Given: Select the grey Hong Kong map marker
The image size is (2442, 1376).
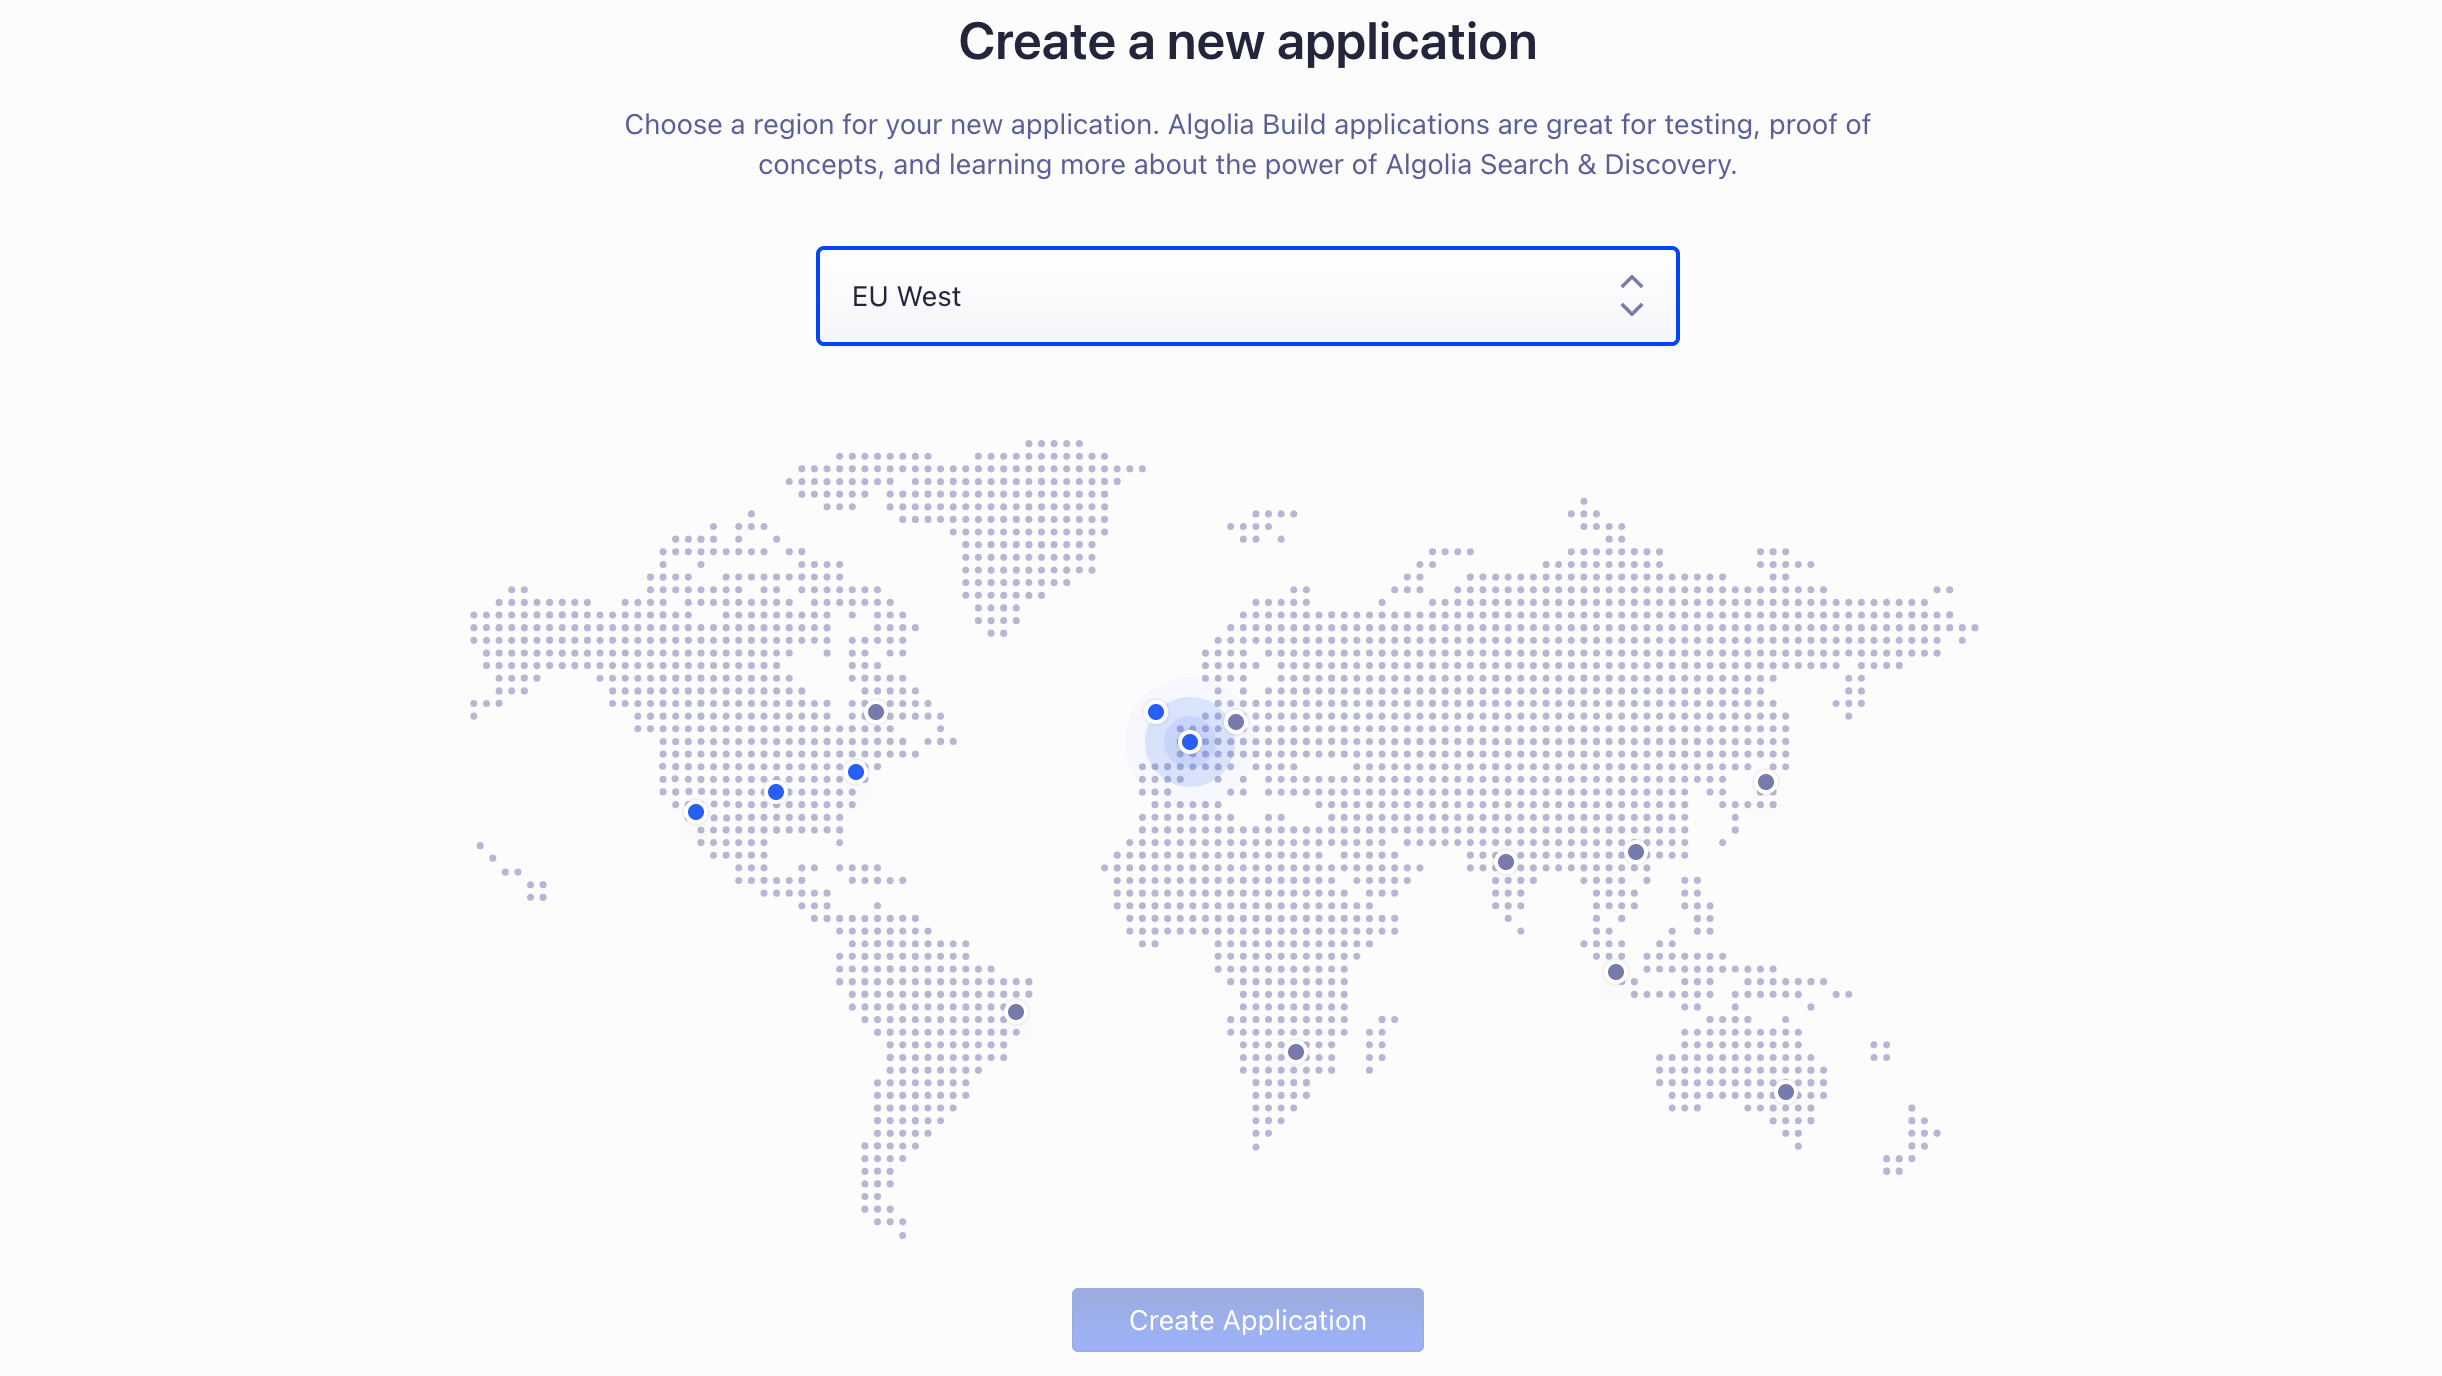Looking at the screenshot, I should tap(1635, 852).
